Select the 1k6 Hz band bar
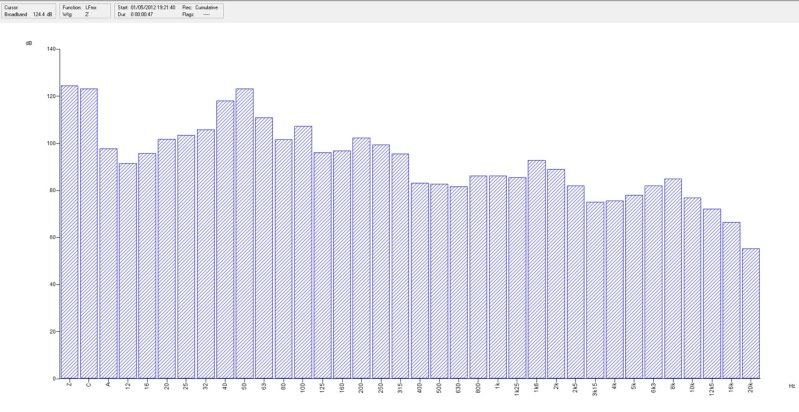 (537, 269)
